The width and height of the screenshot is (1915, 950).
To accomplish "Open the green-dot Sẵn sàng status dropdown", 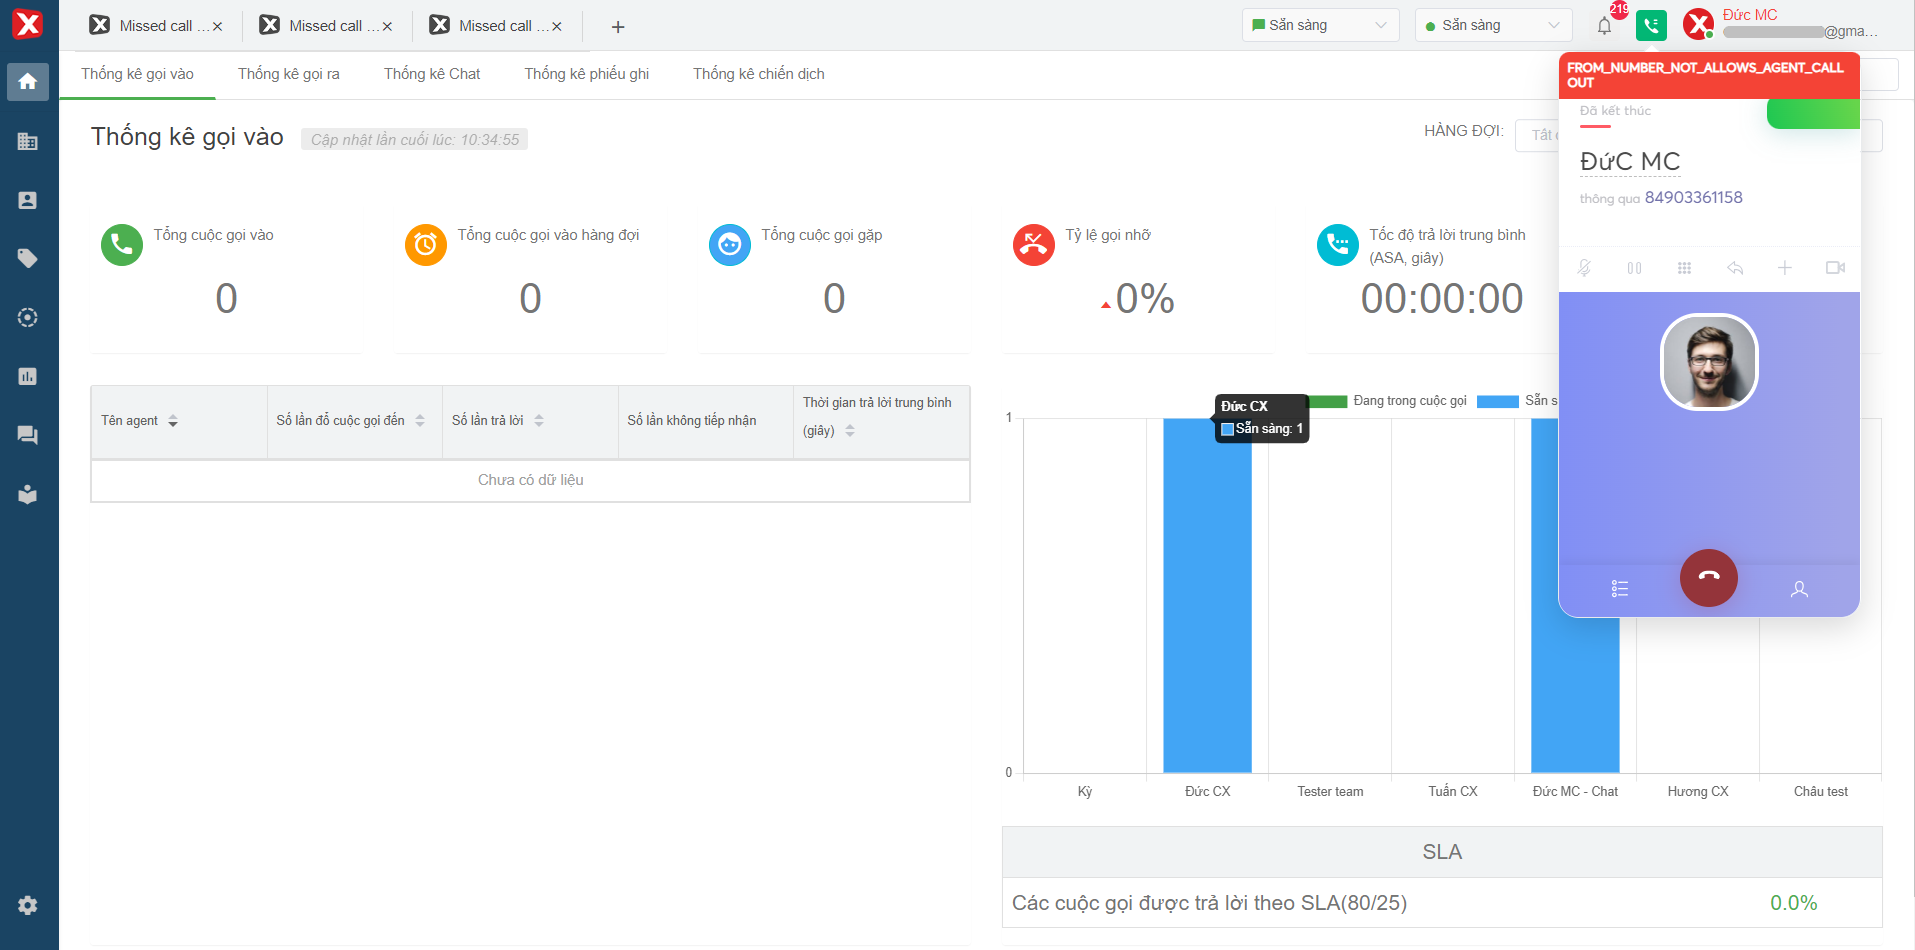I will 1492,26.
